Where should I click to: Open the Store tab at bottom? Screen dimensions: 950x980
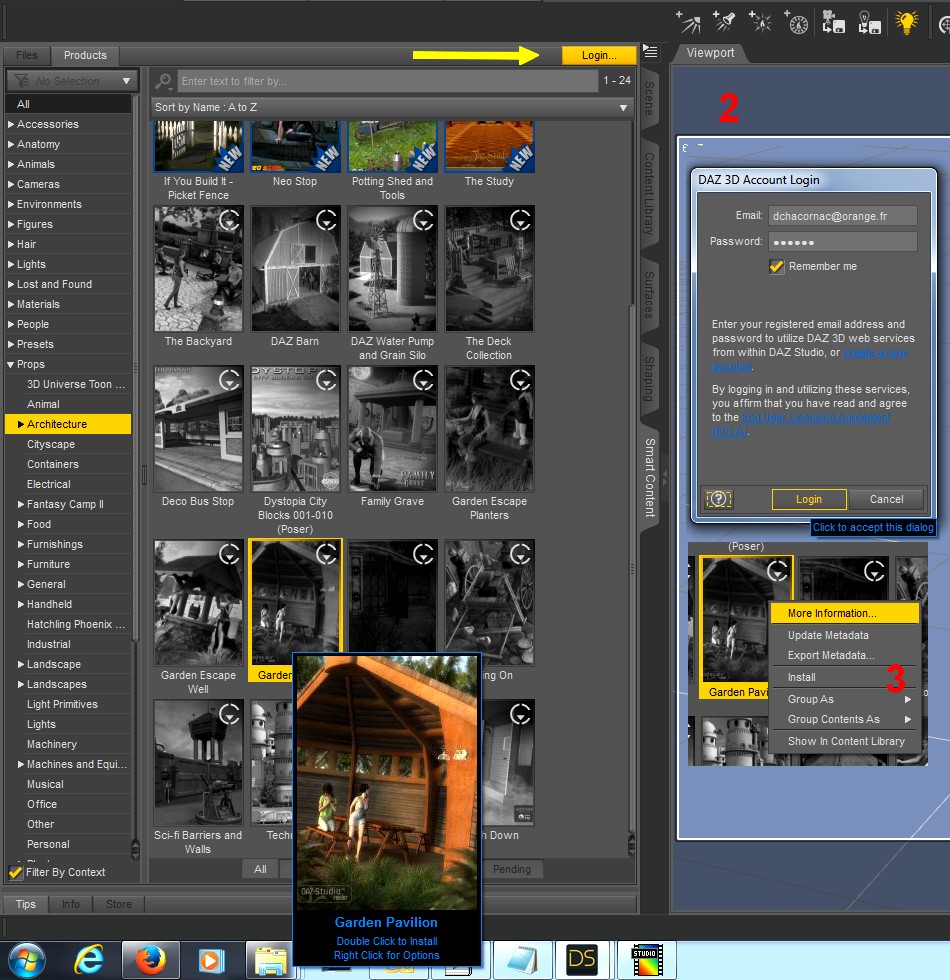[x=119, y=904]
